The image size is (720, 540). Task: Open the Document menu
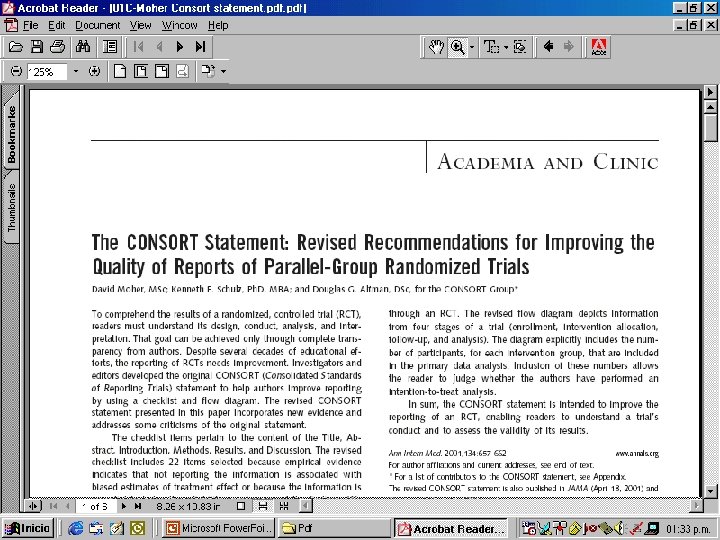point(97,25)
